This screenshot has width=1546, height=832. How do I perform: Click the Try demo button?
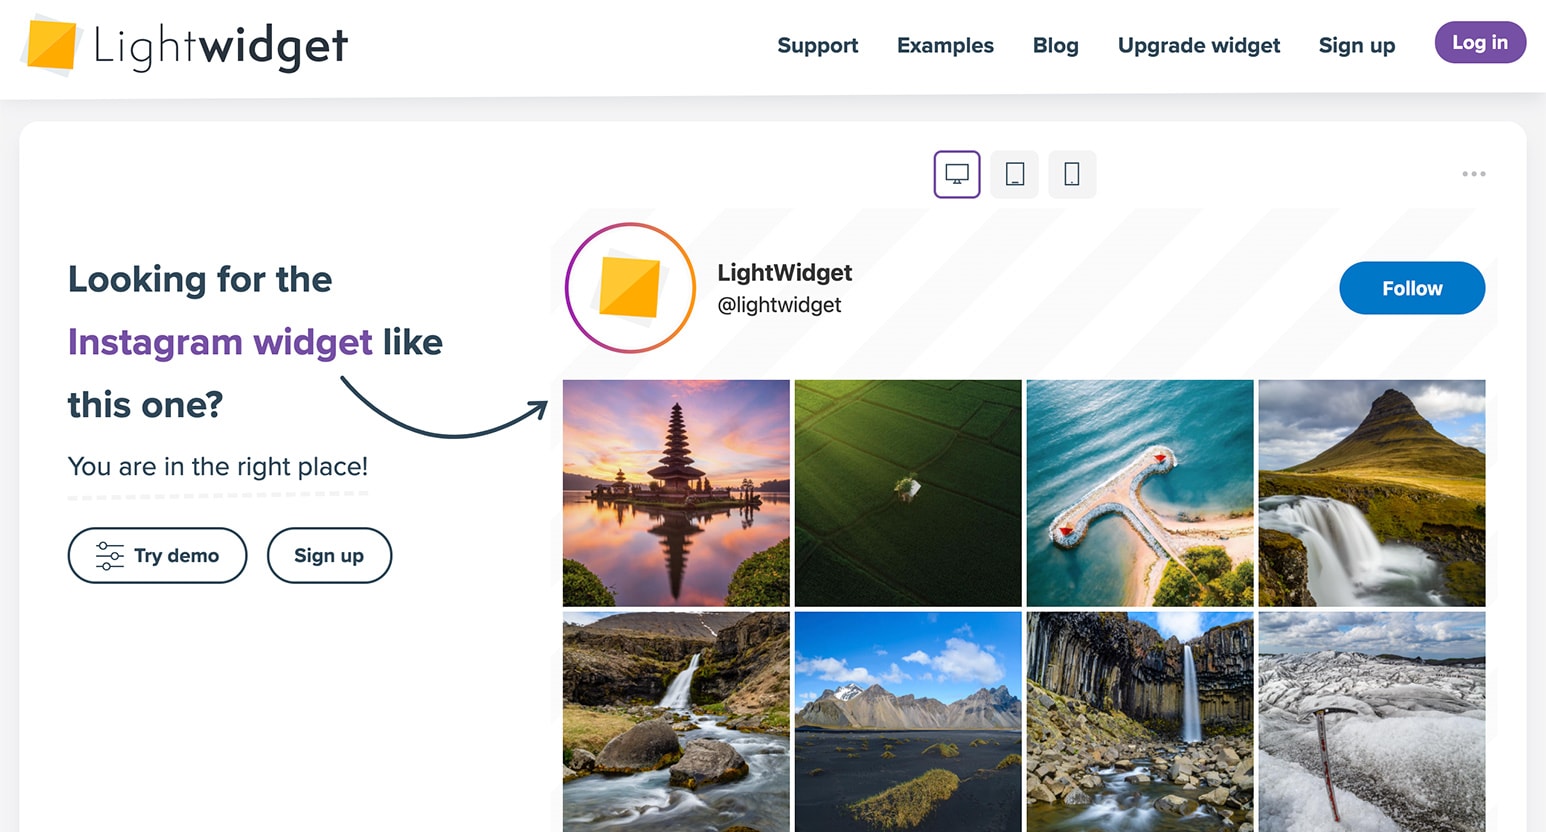click(x=157, y=555)
